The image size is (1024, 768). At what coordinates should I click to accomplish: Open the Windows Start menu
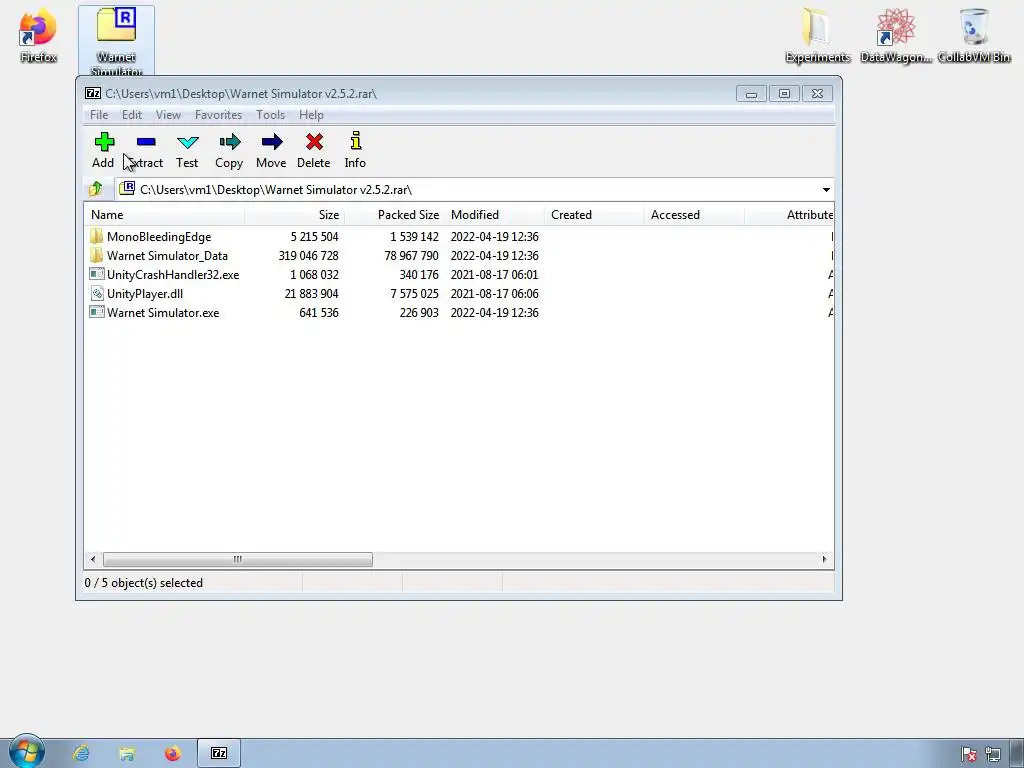[26, 752]
